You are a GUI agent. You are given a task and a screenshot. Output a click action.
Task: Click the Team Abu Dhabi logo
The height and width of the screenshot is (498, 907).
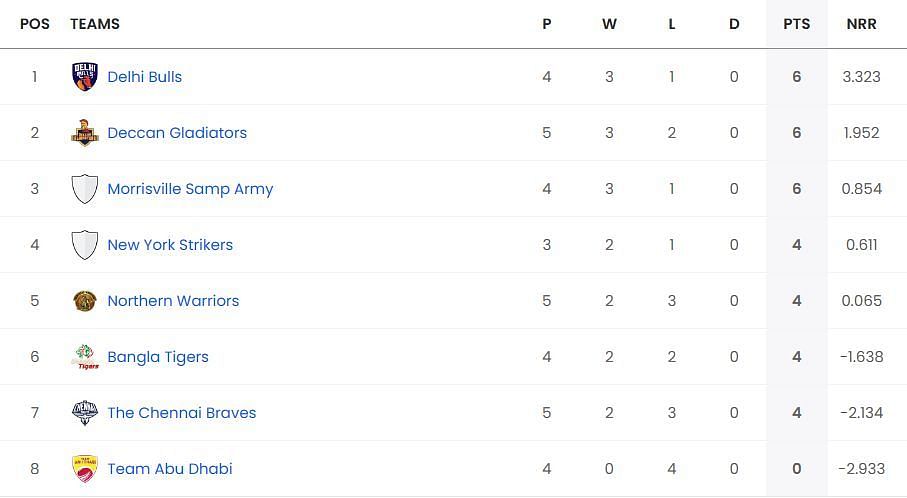pos(85,469)
